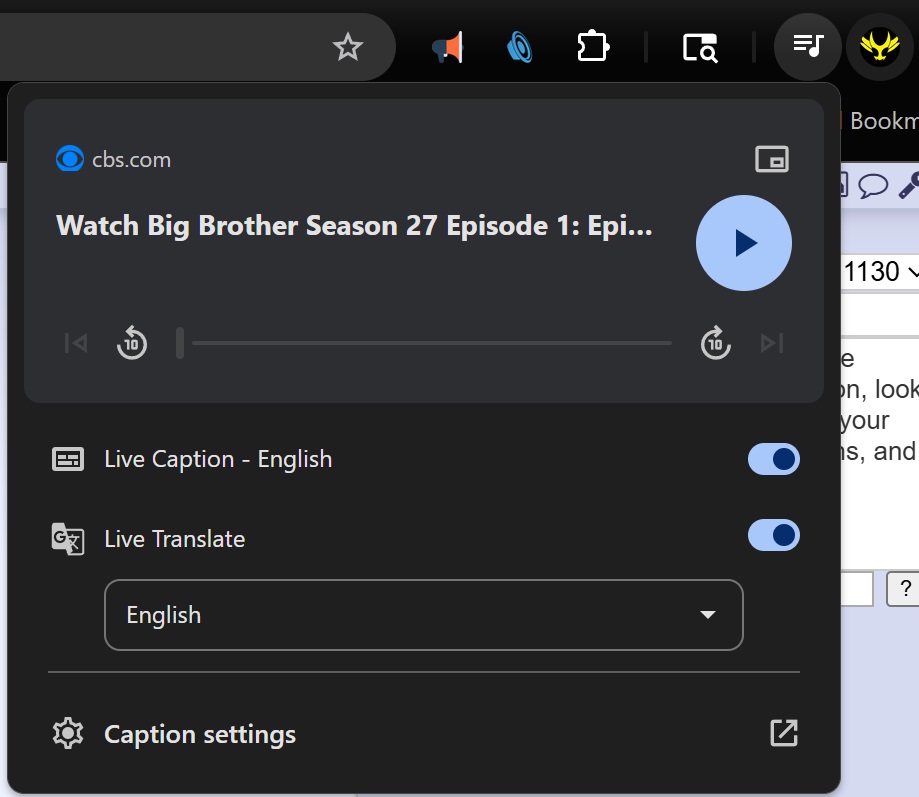Click the question mark button in background page
The image size is (919, 797).
(904, 588)
